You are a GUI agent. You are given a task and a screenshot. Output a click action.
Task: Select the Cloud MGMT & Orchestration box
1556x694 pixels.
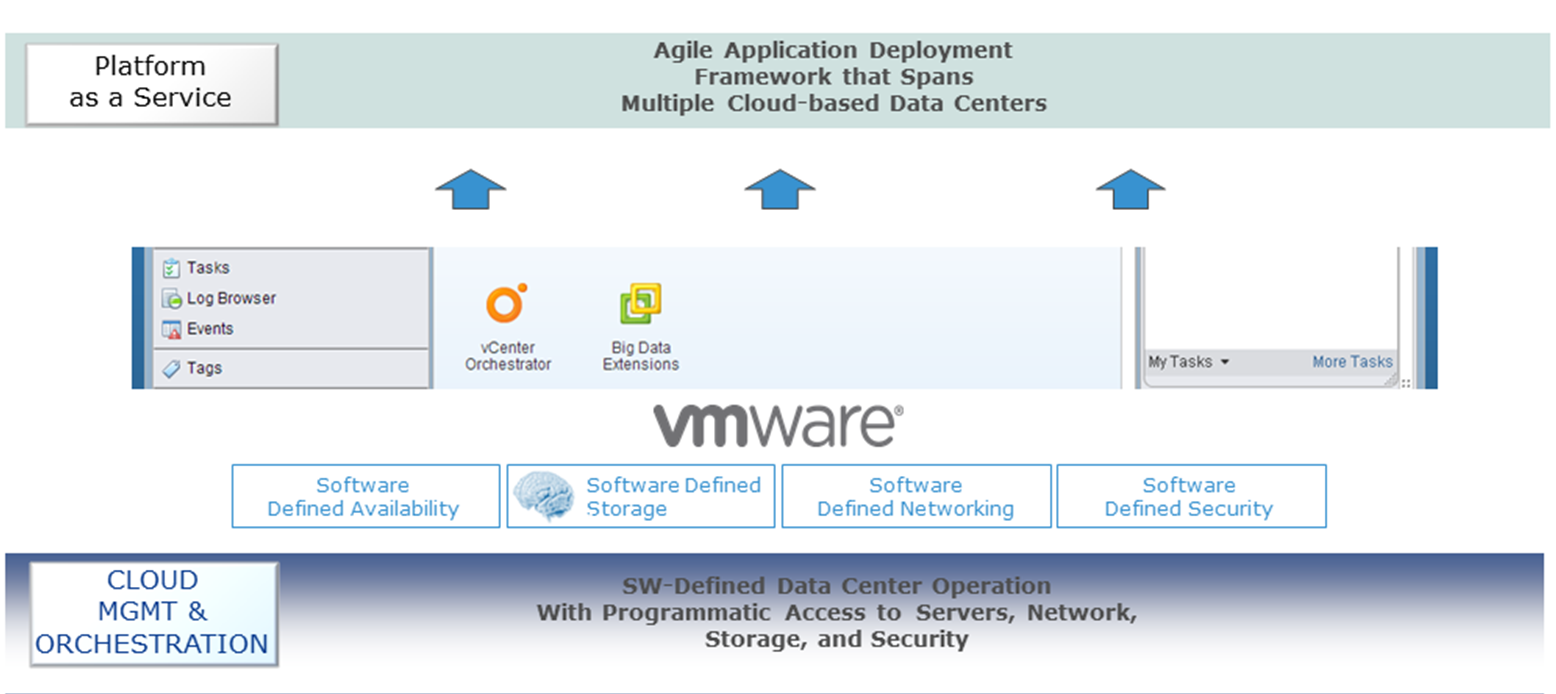153,613
